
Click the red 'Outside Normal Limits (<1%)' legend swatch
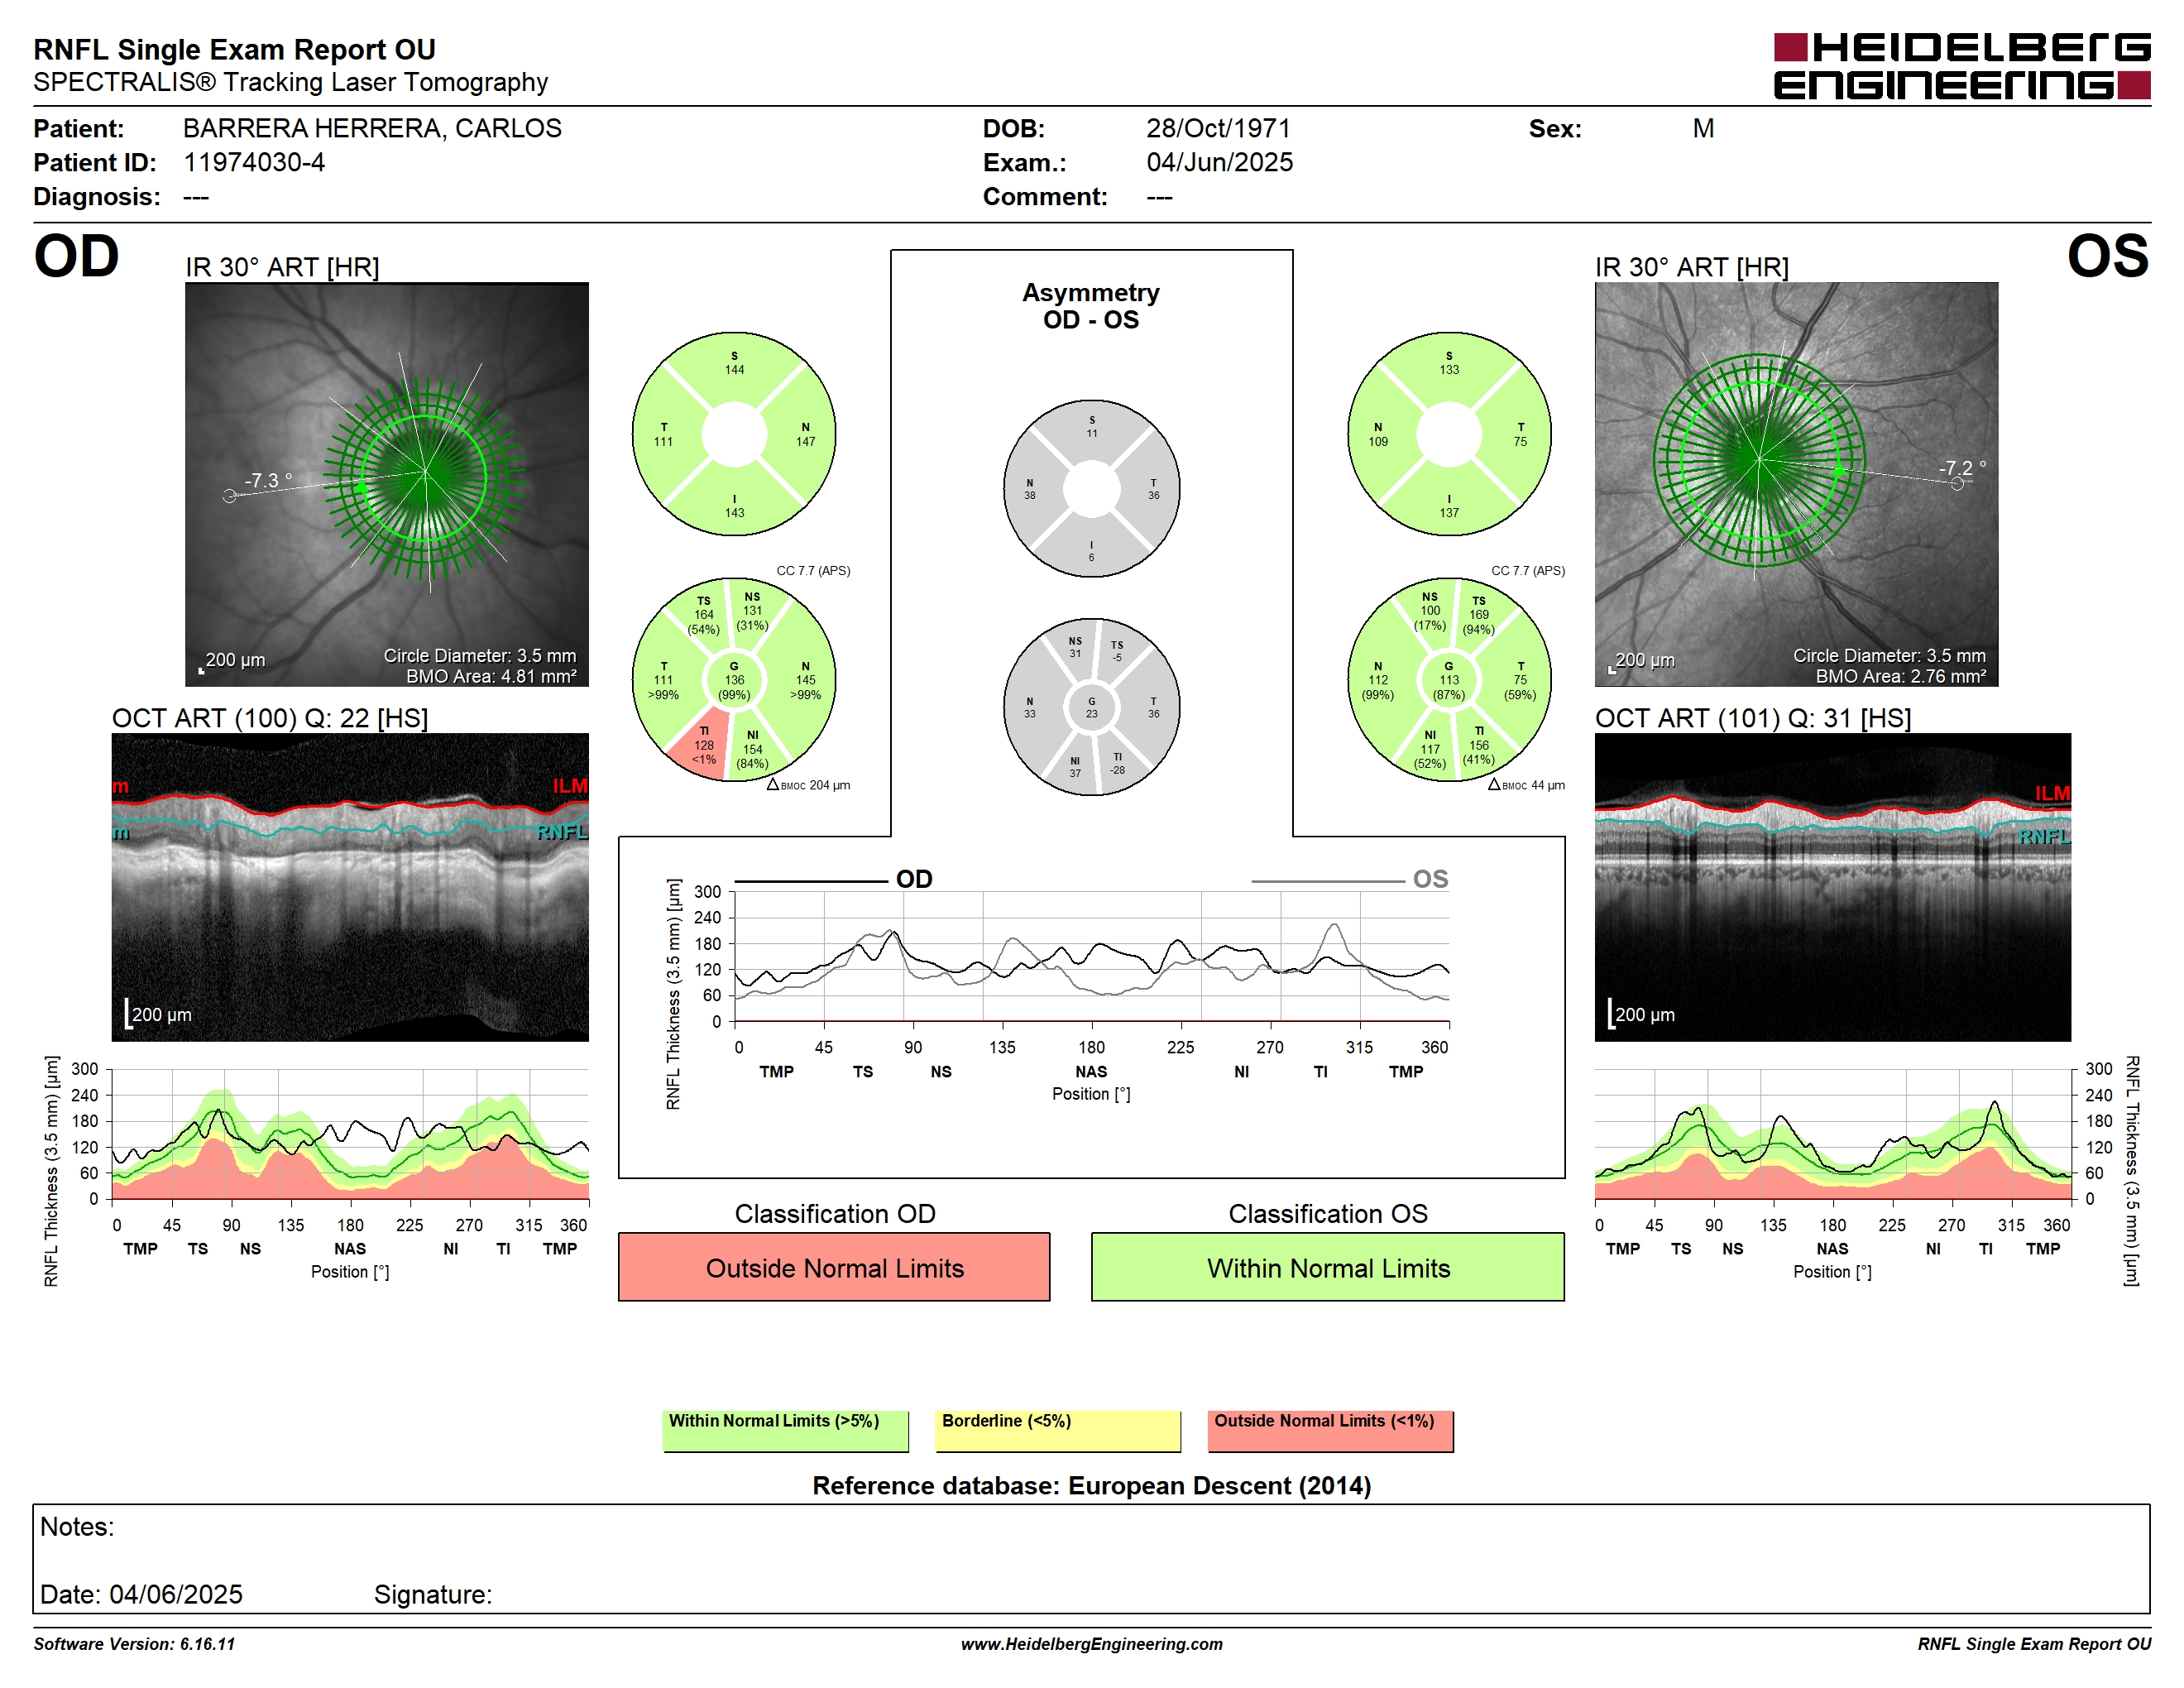click(x=1330, y=1431)
